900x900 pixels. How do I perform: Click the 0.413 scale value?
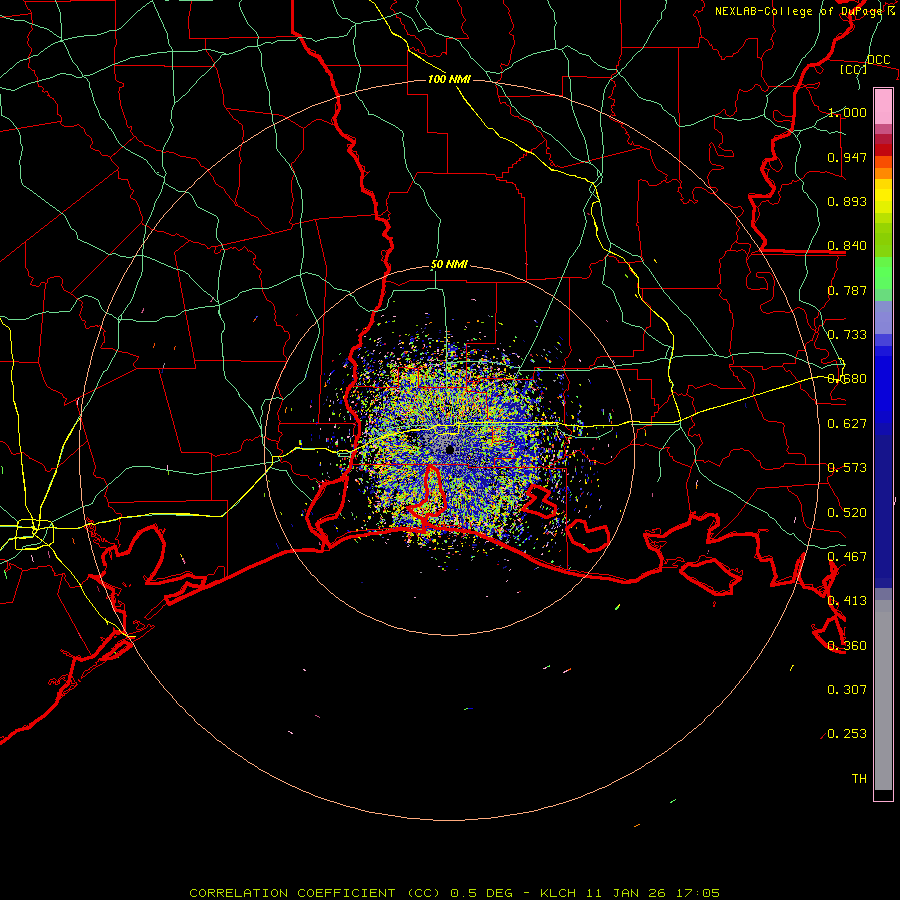coord(847,601)
